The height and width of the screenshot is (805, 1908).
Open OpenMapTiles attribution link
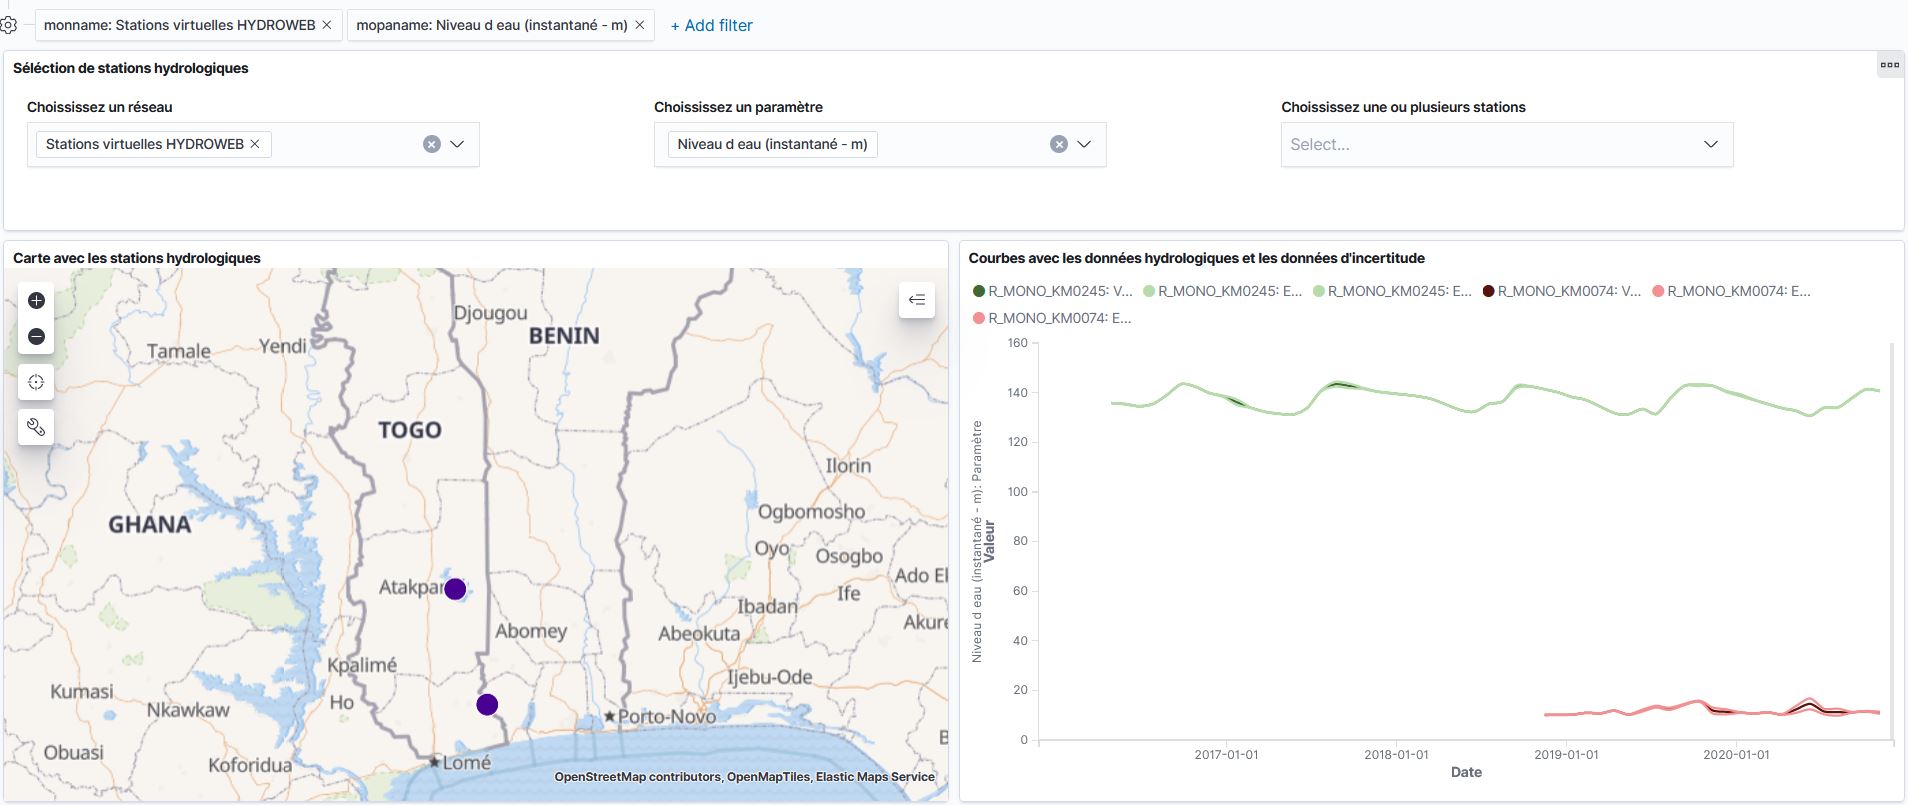pyautogui.click(x=768, y=777)
